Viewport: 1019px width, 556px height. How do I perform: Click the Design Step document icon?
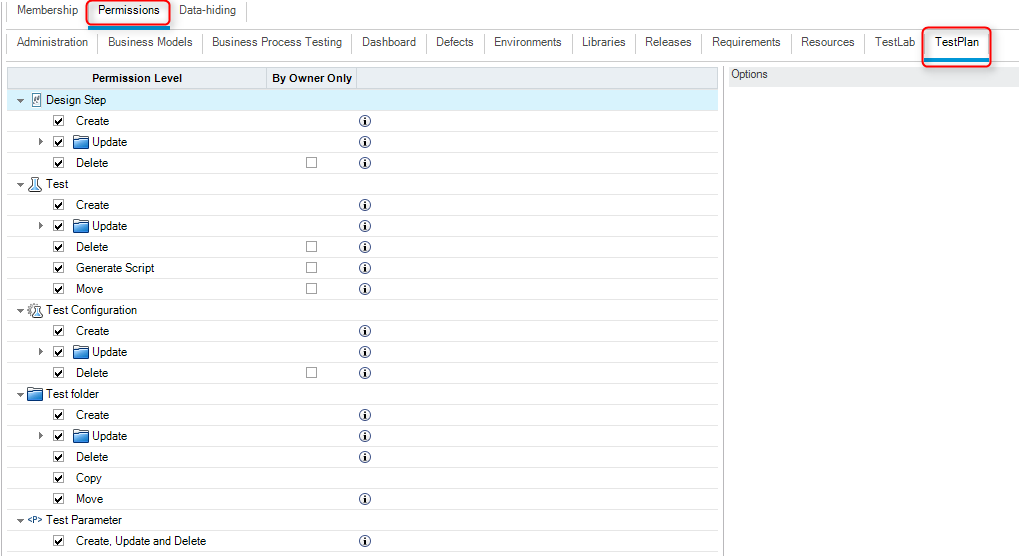[36, 100]
